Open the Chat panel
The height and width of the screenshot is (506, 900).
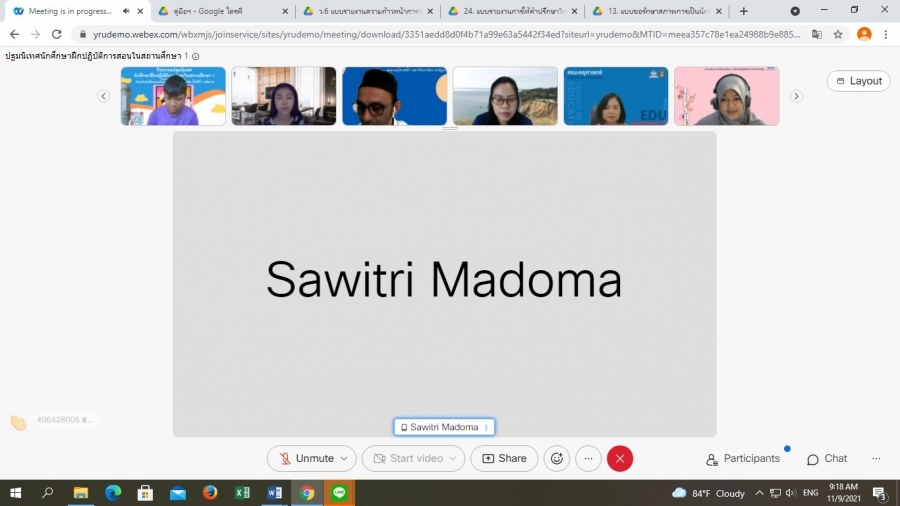(826, 458)
